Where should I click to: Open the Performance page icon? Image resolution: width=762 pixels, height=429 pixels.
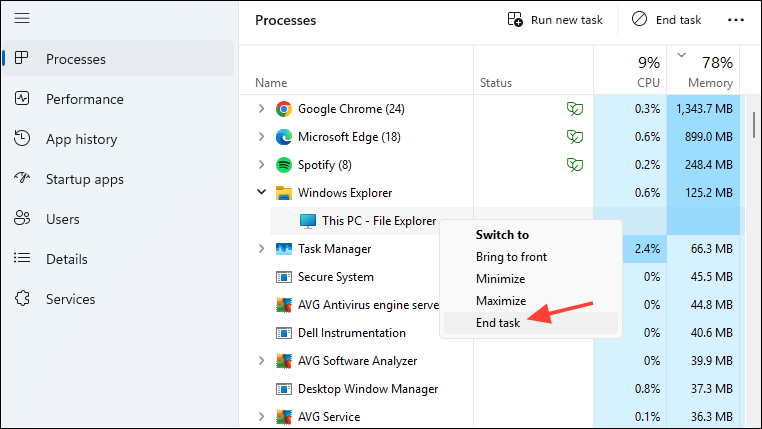coord(22,99)
